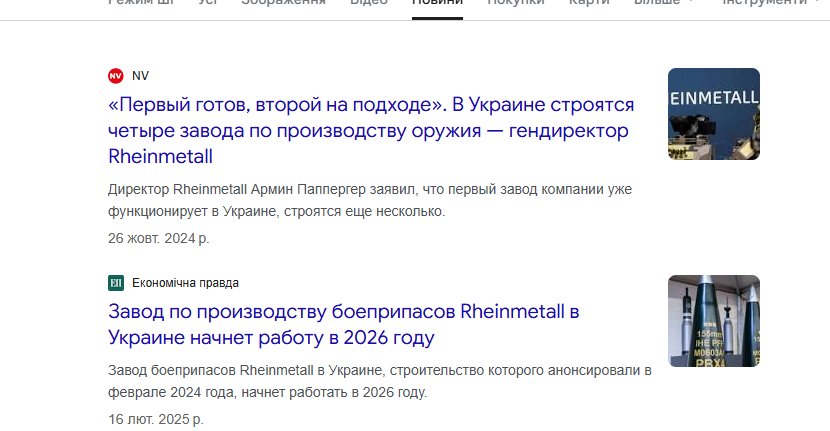Viewport: 830px width, 431px height.
Task: Click the snippet starting Завод боеприпасов Rheinmetall в Украине
Action: pos(380,381)
